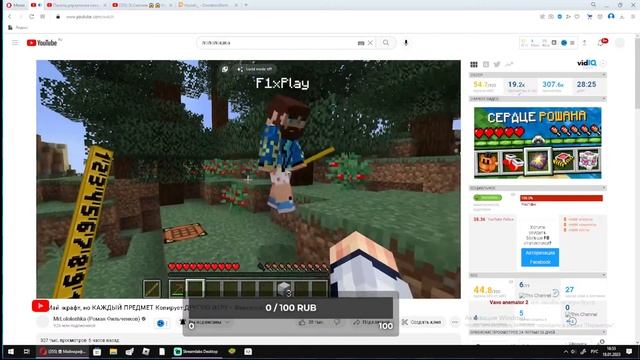This screenshot has height=360, width=640.
Task: Open the vidIQ trend chart icon
Action: point(509,64)
